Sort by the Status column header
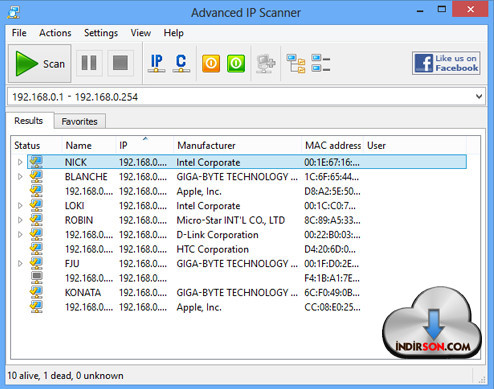This screenshot has height=389, width=494. tap(37, 145)
